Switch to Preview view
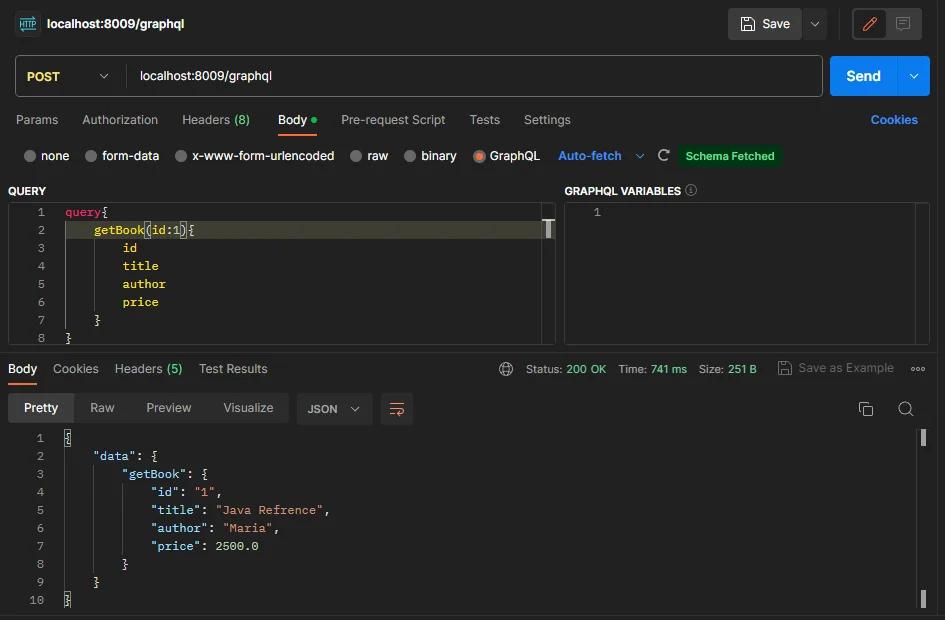Viewport: 945px width, 620px height. click(169, 408)
